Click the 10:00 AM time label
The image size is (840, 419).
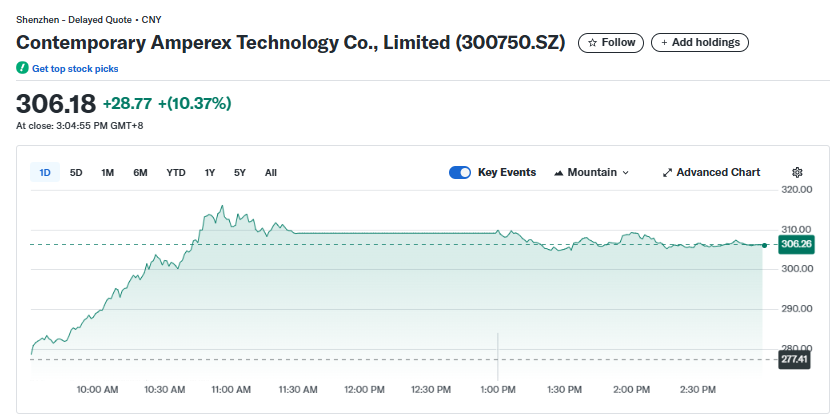[98, 390]
